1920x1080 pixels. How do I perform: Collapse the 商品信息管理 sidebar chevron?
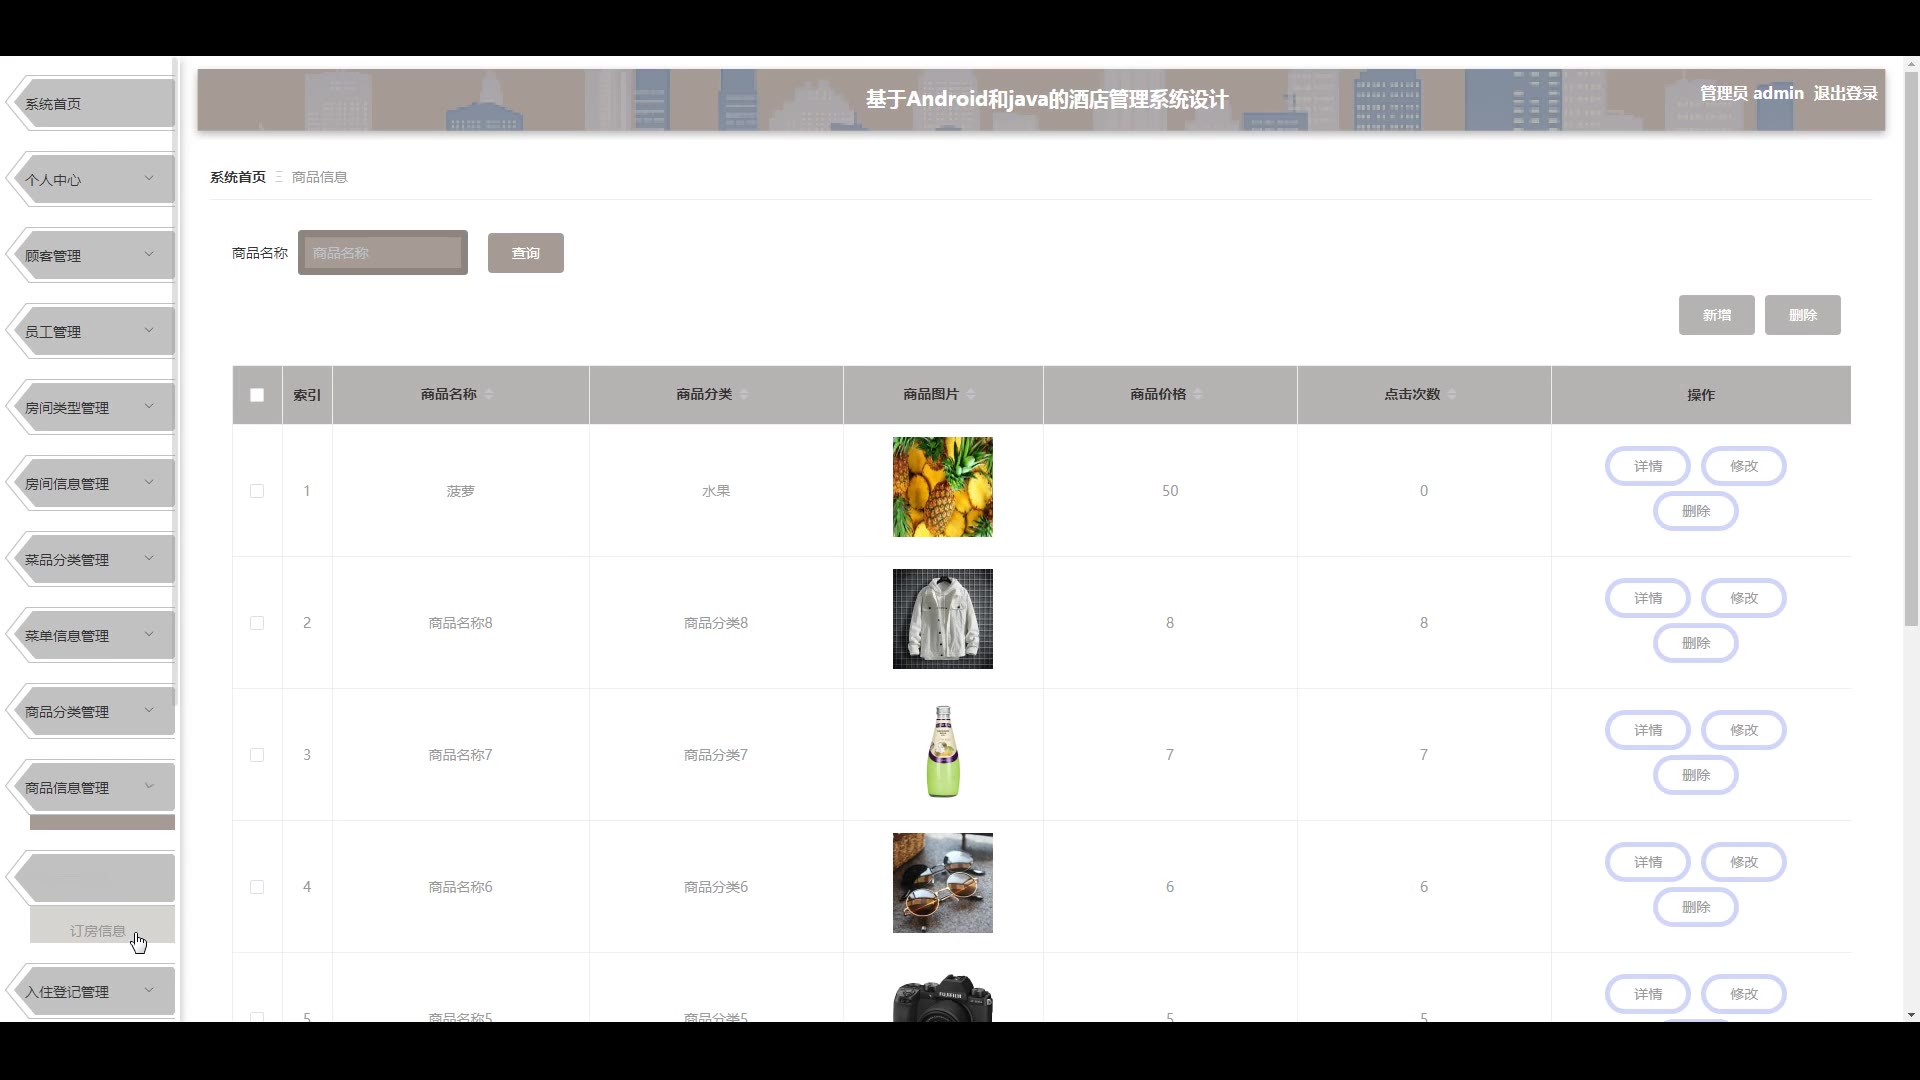pos(149,787)
